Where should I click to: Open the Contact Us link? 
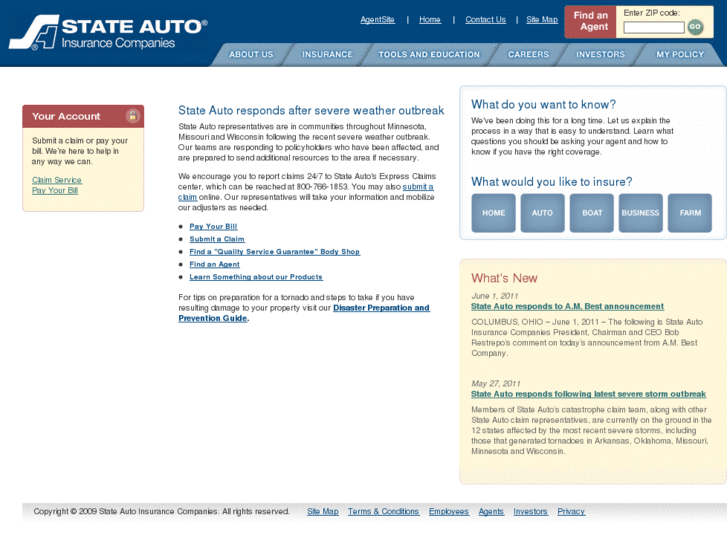485,19
